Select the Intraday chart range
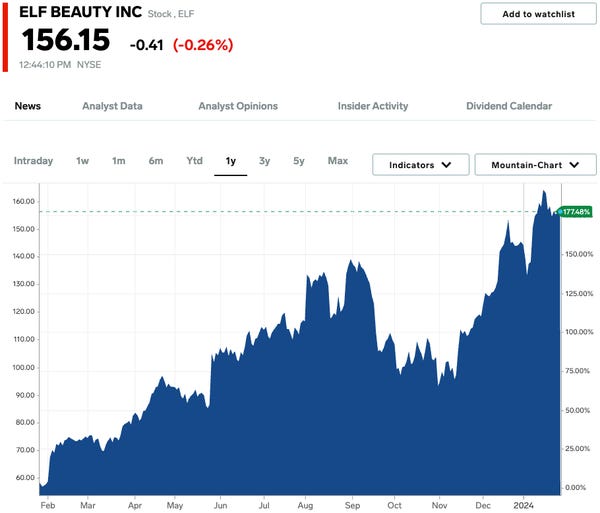The height and width of the screenshot is (513, 600). pyautogui.click(x=33, y=161)
